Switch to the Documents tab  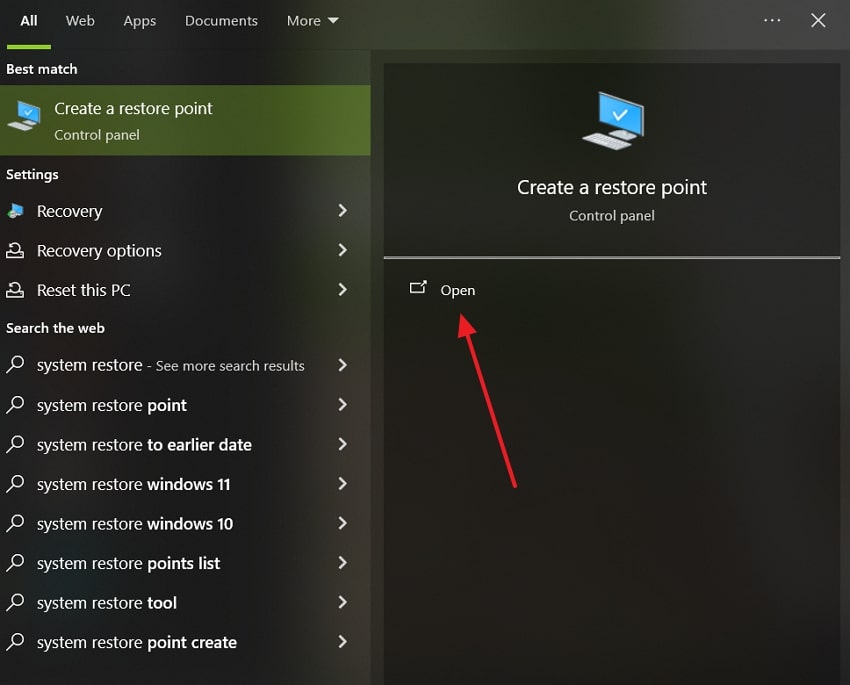pos(221,20)
